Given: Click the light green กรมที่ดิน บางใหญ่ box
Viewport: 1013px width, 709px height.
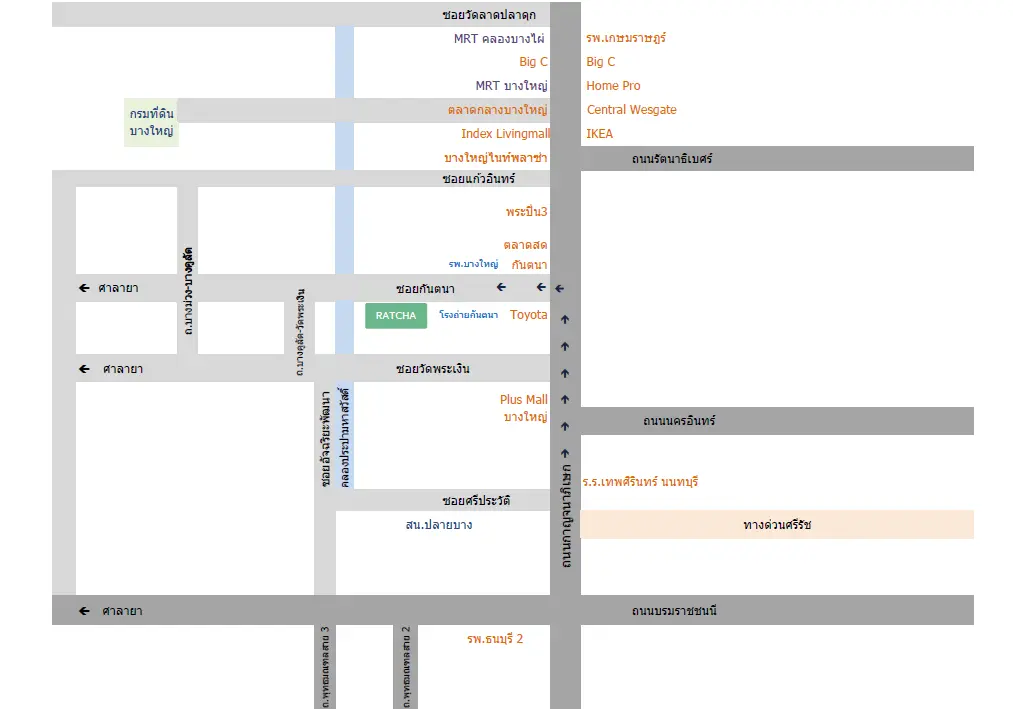Looking at the screenshot, I should (x=152, y=123).
